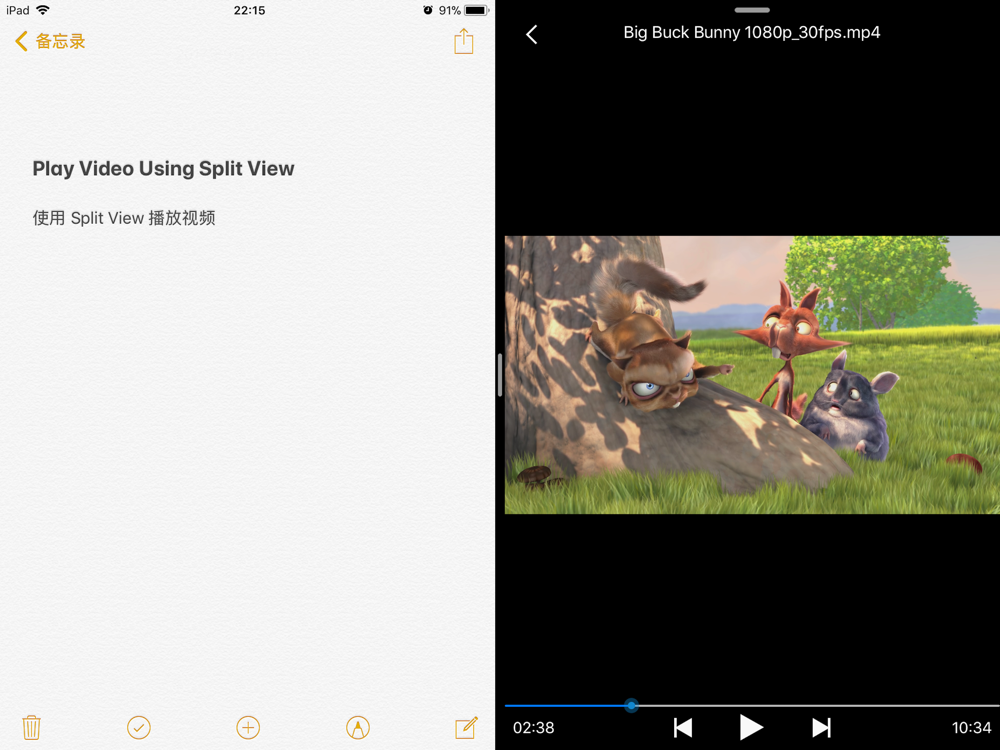Tap the total duration 10:34
The height and width of the screenshot is (750, 1000).
pyautogui.click(x=971, y=728)
